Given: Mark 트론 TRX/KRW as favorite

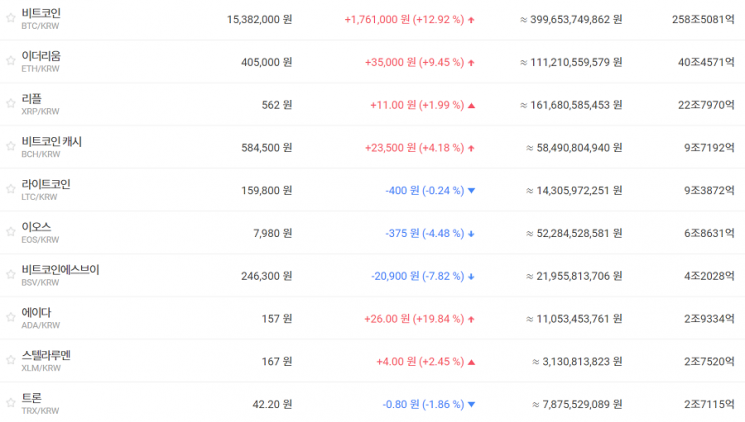Looking at the screenshot, I should [10, 403].
